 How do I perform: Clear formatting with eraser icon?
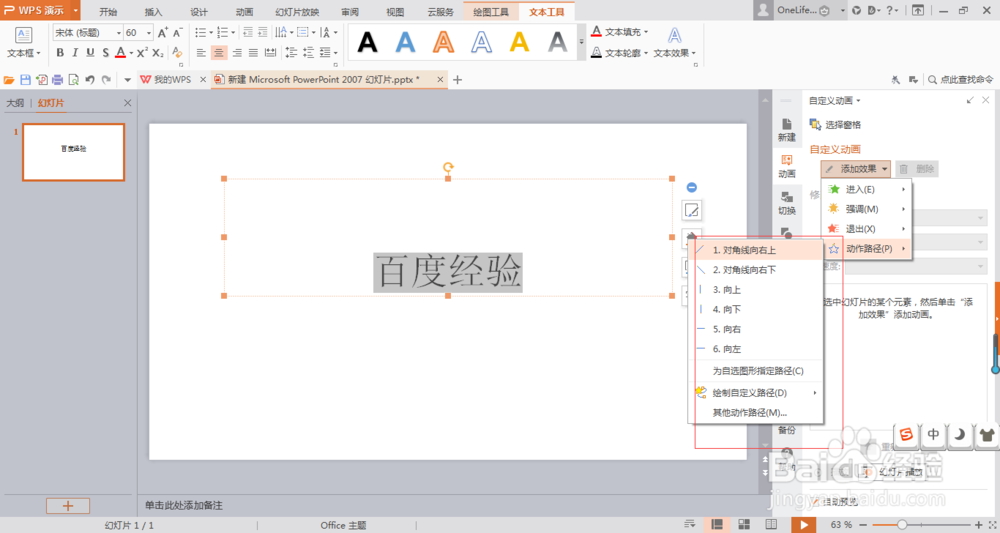pos(177,53)
